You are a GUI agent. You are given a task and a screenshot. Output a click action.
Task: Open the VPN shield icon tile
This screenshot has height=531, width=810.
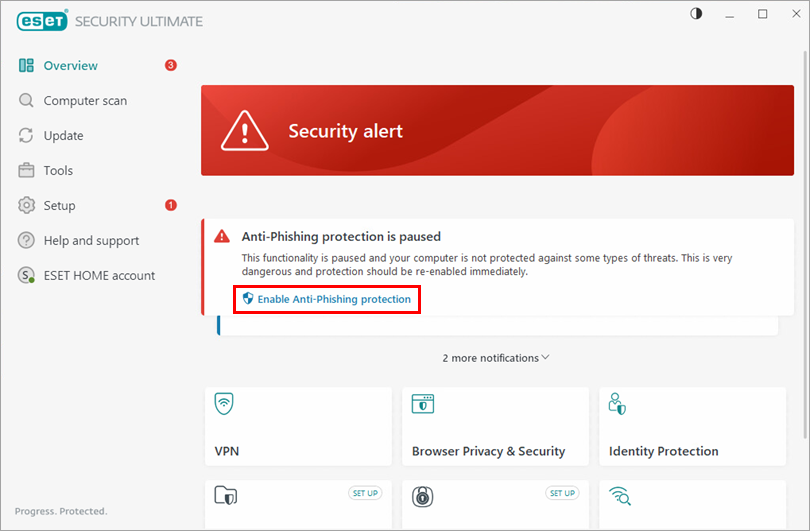tap(225, 404)
